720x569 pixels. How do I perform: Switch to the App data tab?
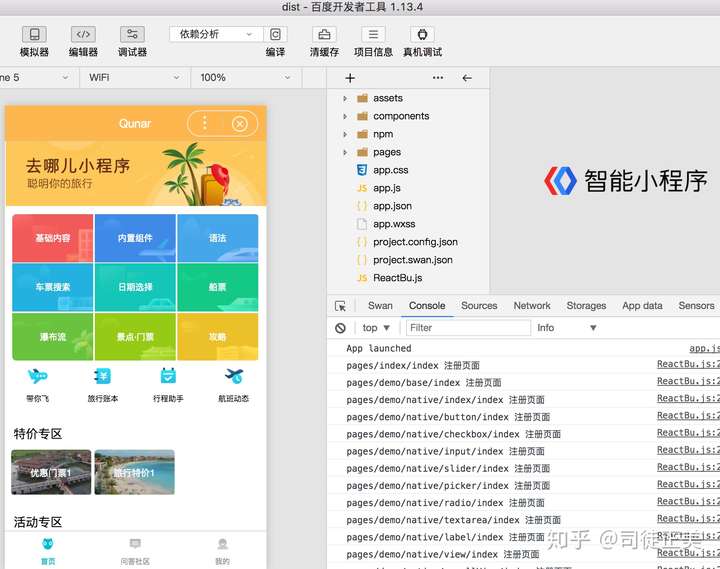(642, 305)
